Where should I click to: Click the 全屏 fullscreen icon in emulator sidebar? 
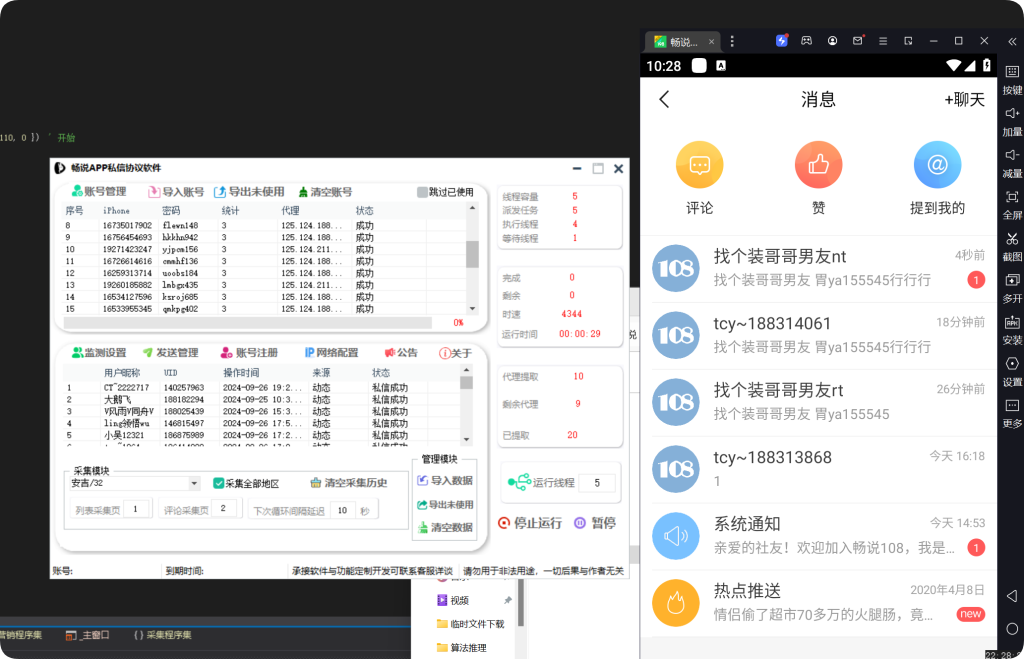(x=1012, y=197)
